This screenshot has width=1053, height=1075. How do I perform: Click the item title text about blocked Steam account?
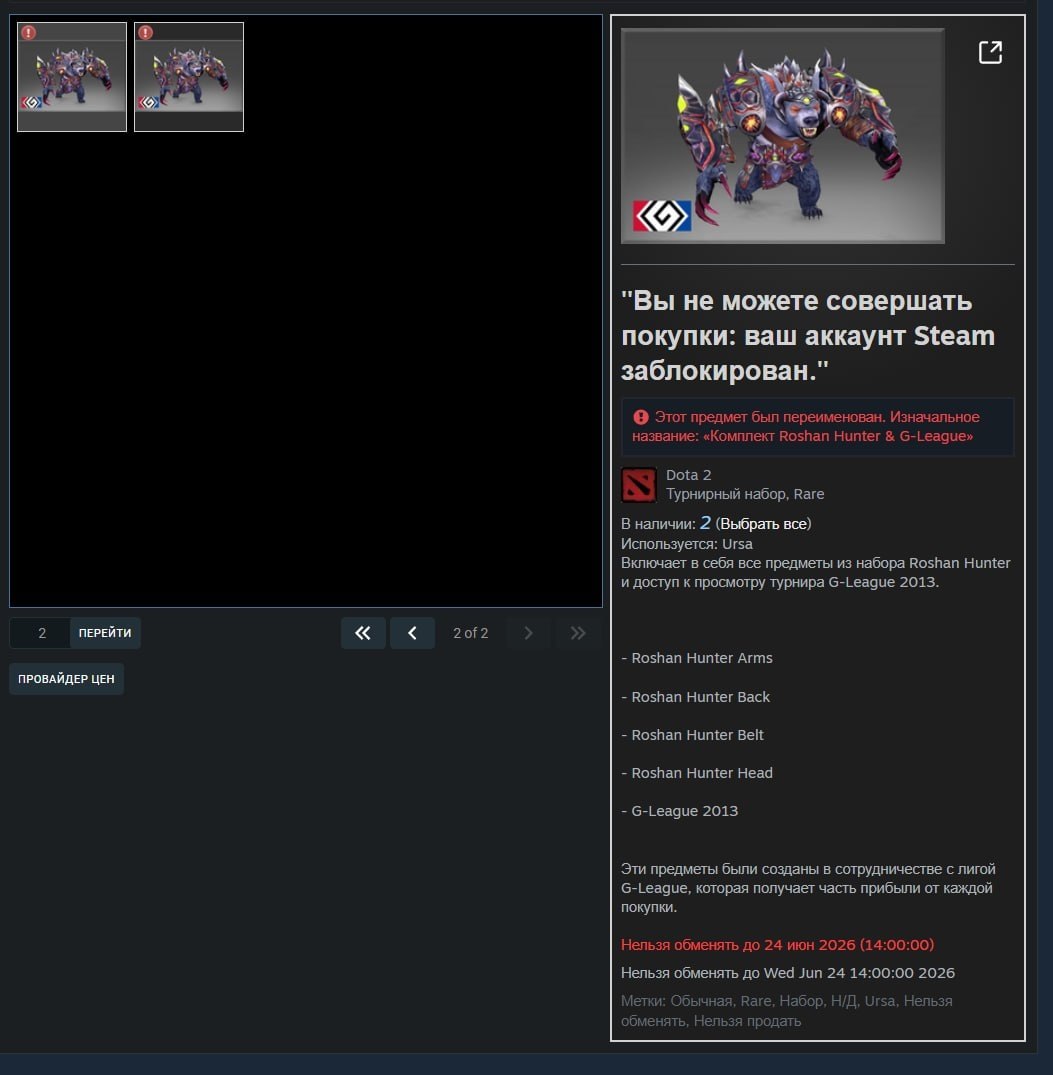tap(808, 336)
